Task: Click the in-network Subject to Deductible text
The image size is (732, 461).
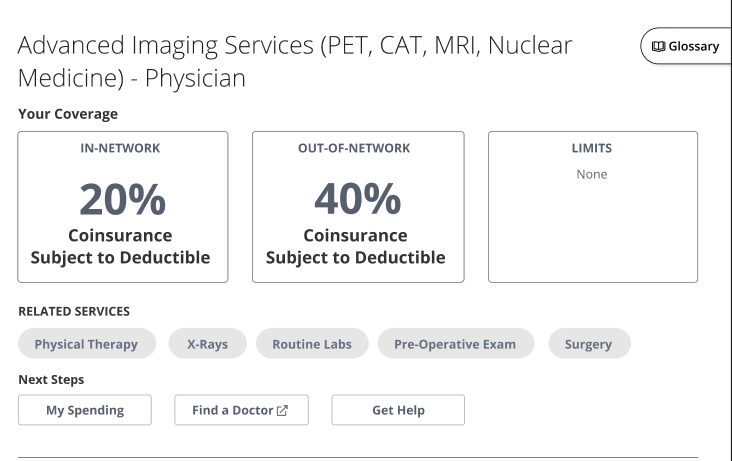Action: coord(120,257)
